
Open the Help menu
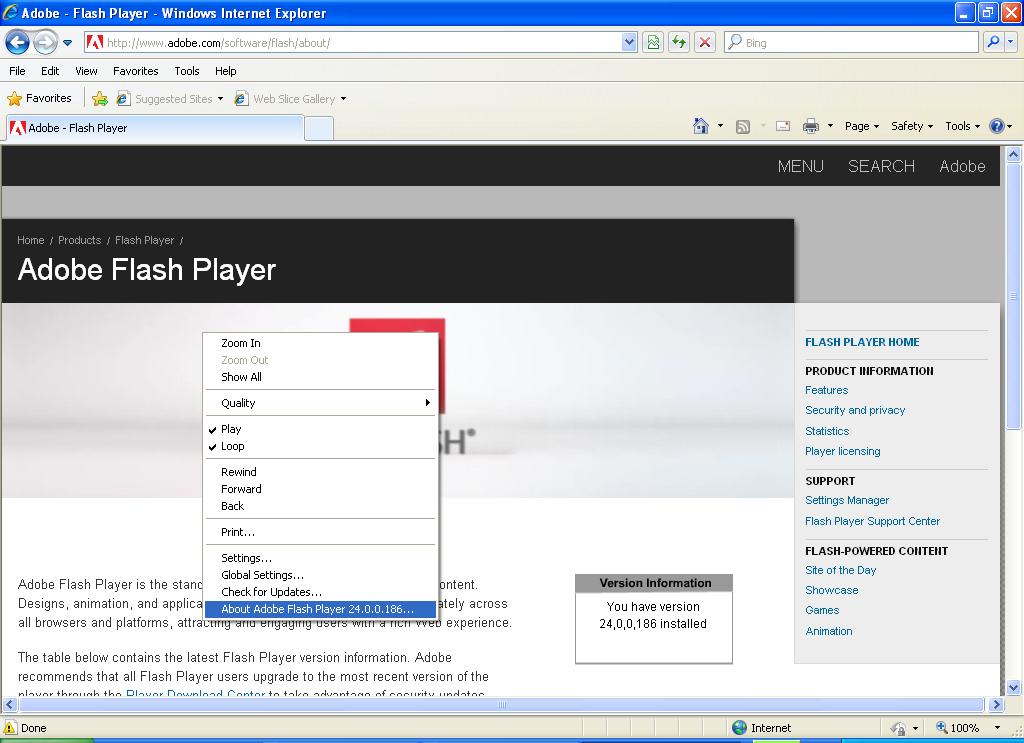coord(226,71)
